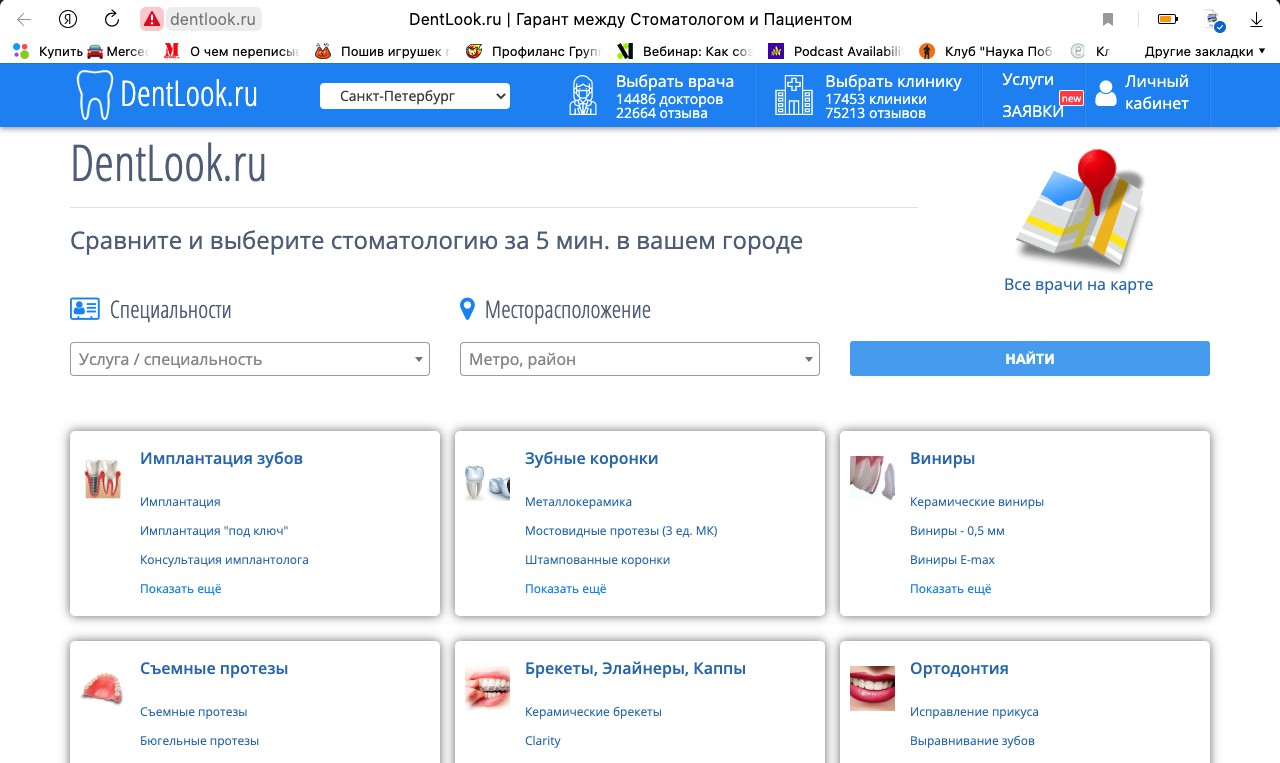Open the Clarity braces link
Screen dimensions: 1280x763
pyautogui.click(x=543, y=741)
